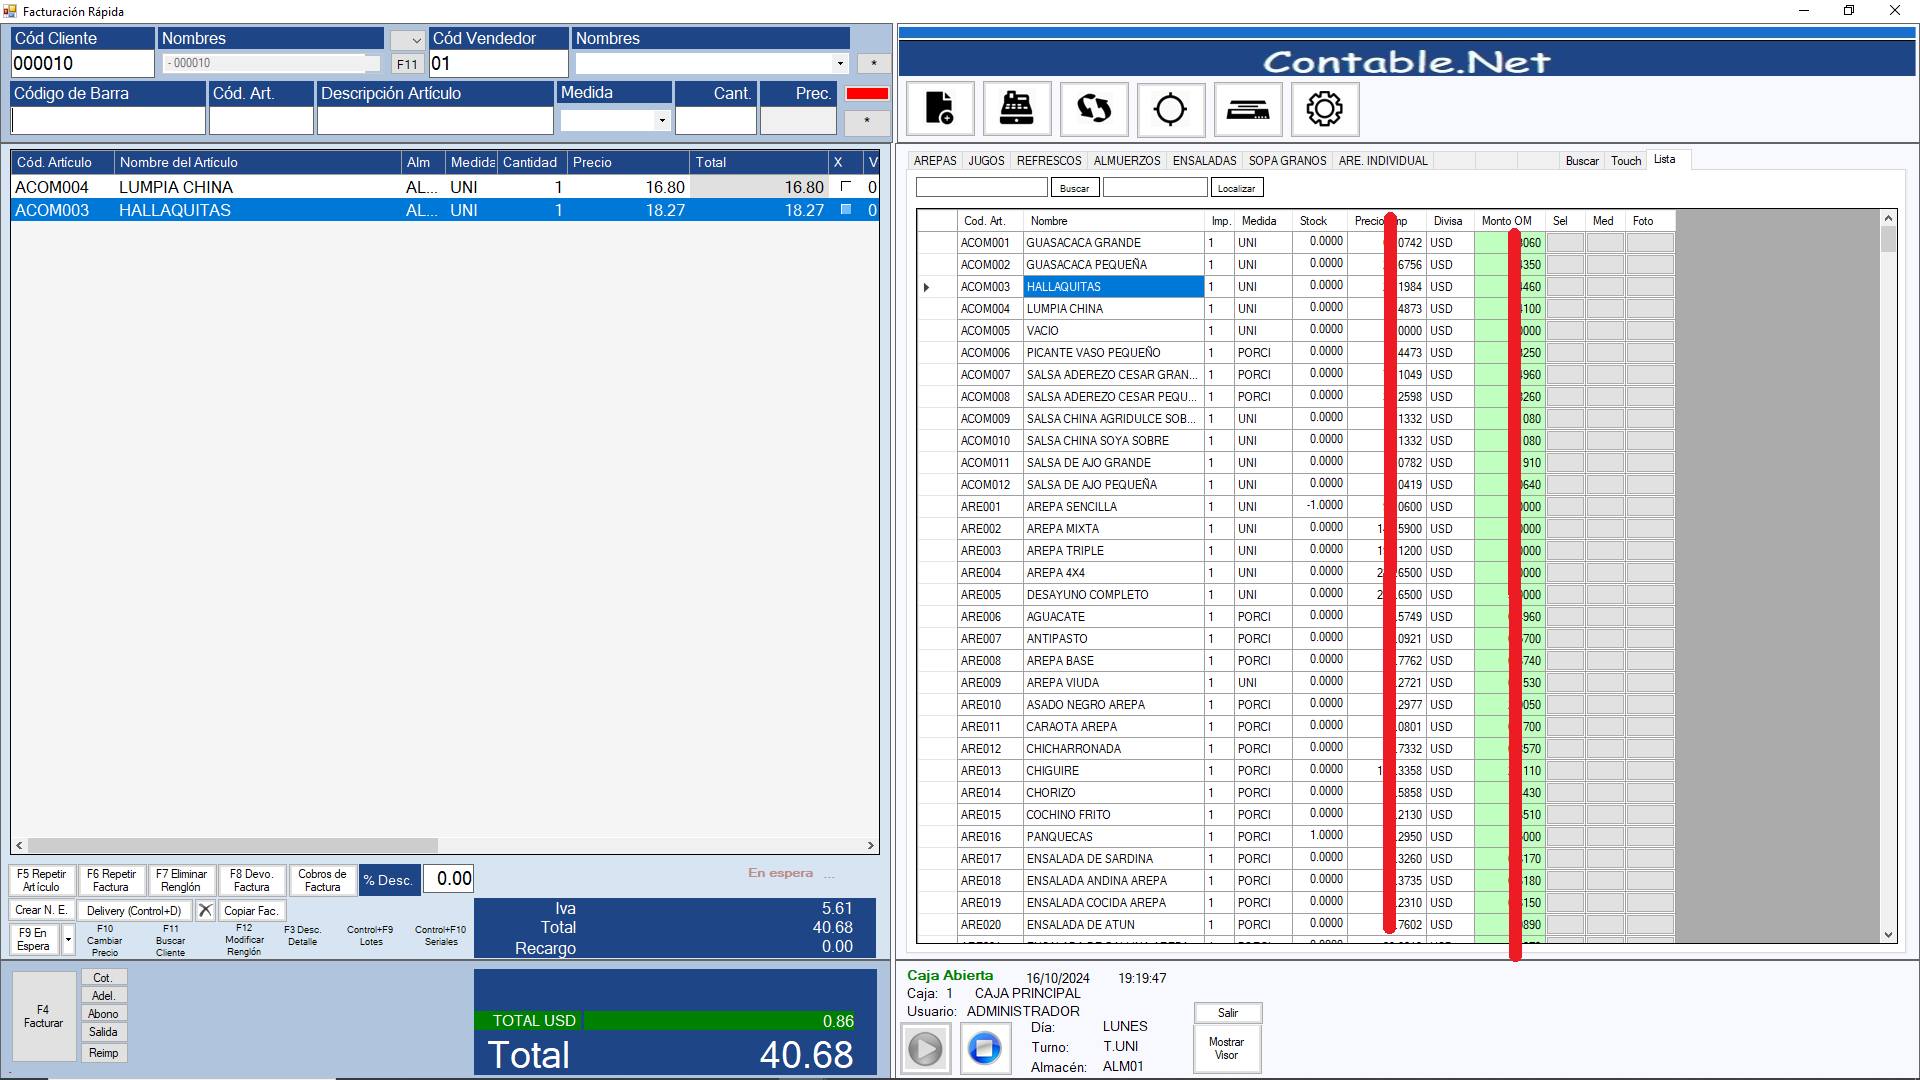Click the horizontal scrollbar under the invoice grid

point(233,845)
